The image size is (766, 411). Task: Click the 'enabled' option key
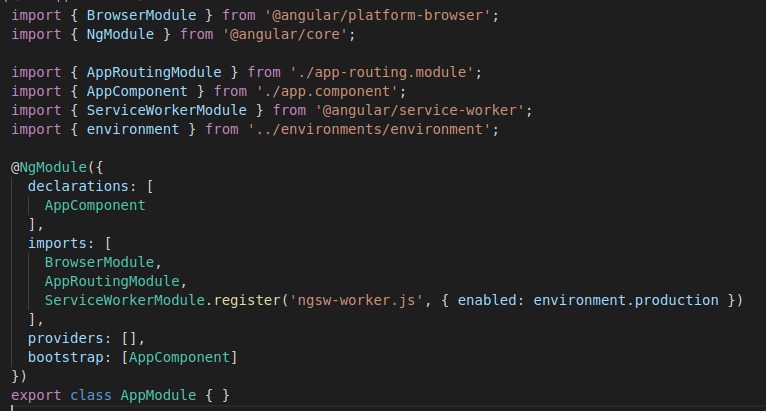tap(487, 300)
